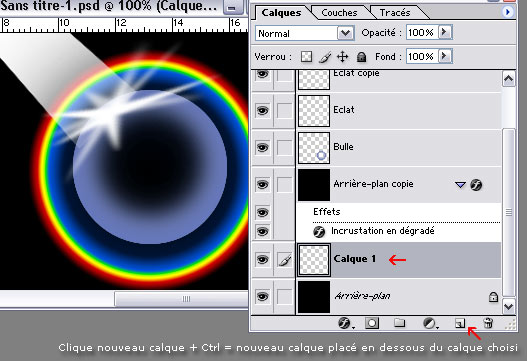Image resolution: width=527 pixels, height=361 pixels.
Task: Enable lock image pixels brush icon
Action: [325, 57]
